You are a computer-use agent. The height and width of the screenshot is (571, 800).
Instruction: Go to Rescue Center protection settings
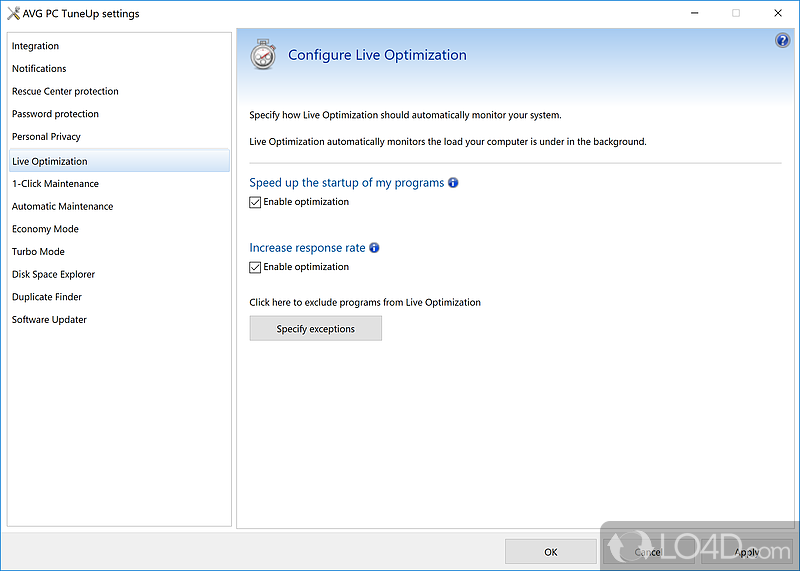click(65, 92)
